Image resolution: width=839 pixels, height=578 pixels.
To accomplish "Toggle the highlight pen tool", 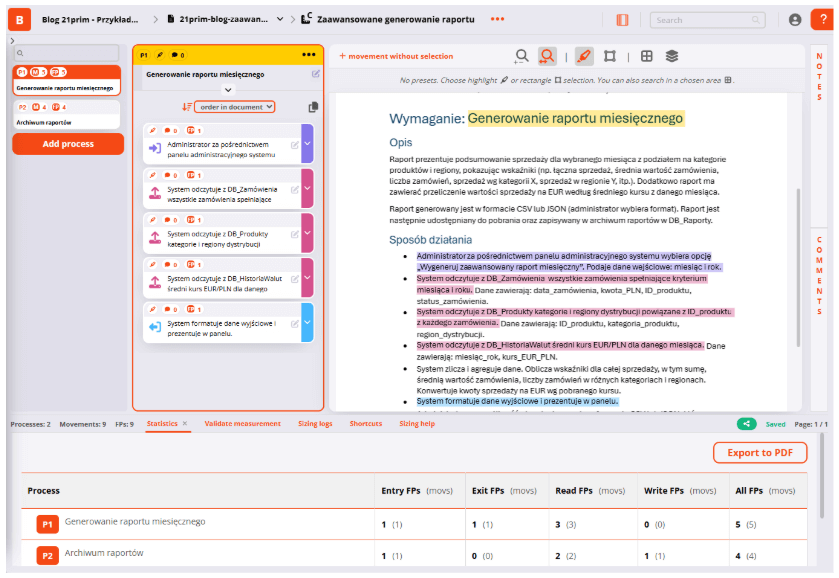I will 584,56.
